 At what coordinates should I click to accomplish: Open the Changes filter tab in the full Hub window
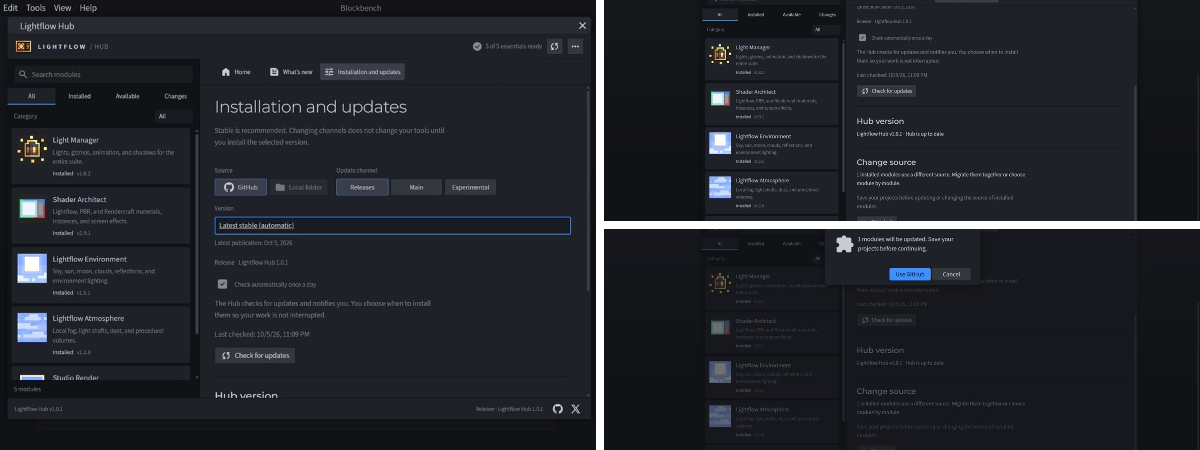tap(175, 96)
